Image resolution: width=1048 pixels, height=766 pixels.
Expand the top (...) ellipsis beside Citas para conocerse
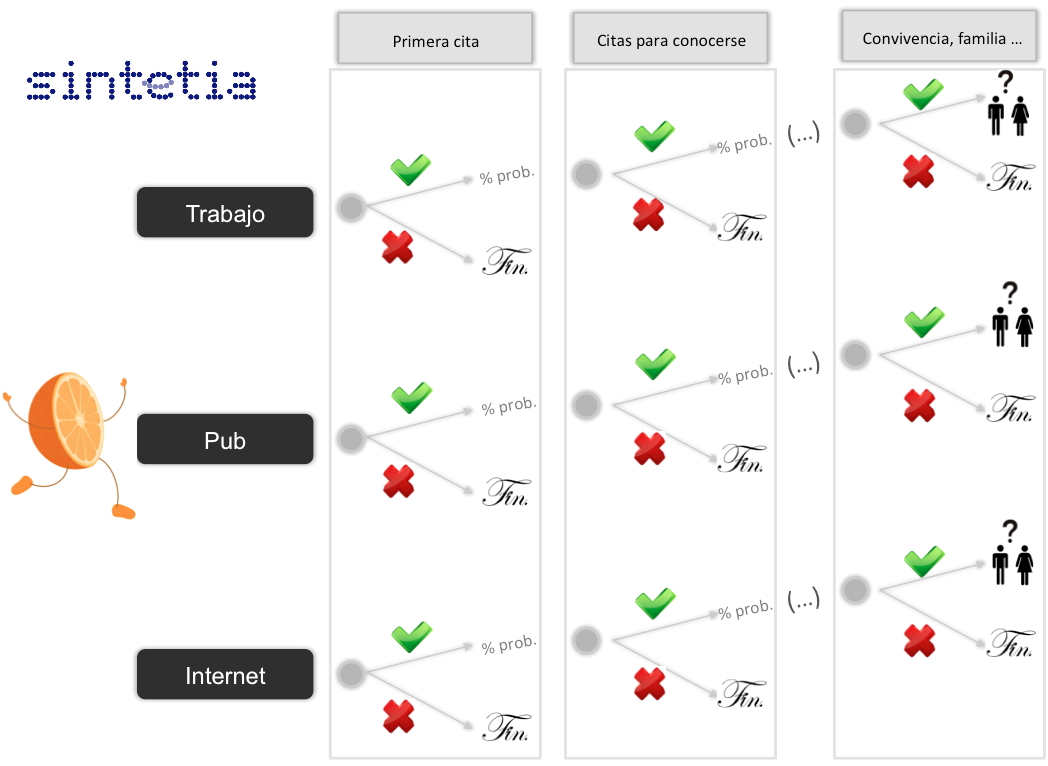click(803, 134)
